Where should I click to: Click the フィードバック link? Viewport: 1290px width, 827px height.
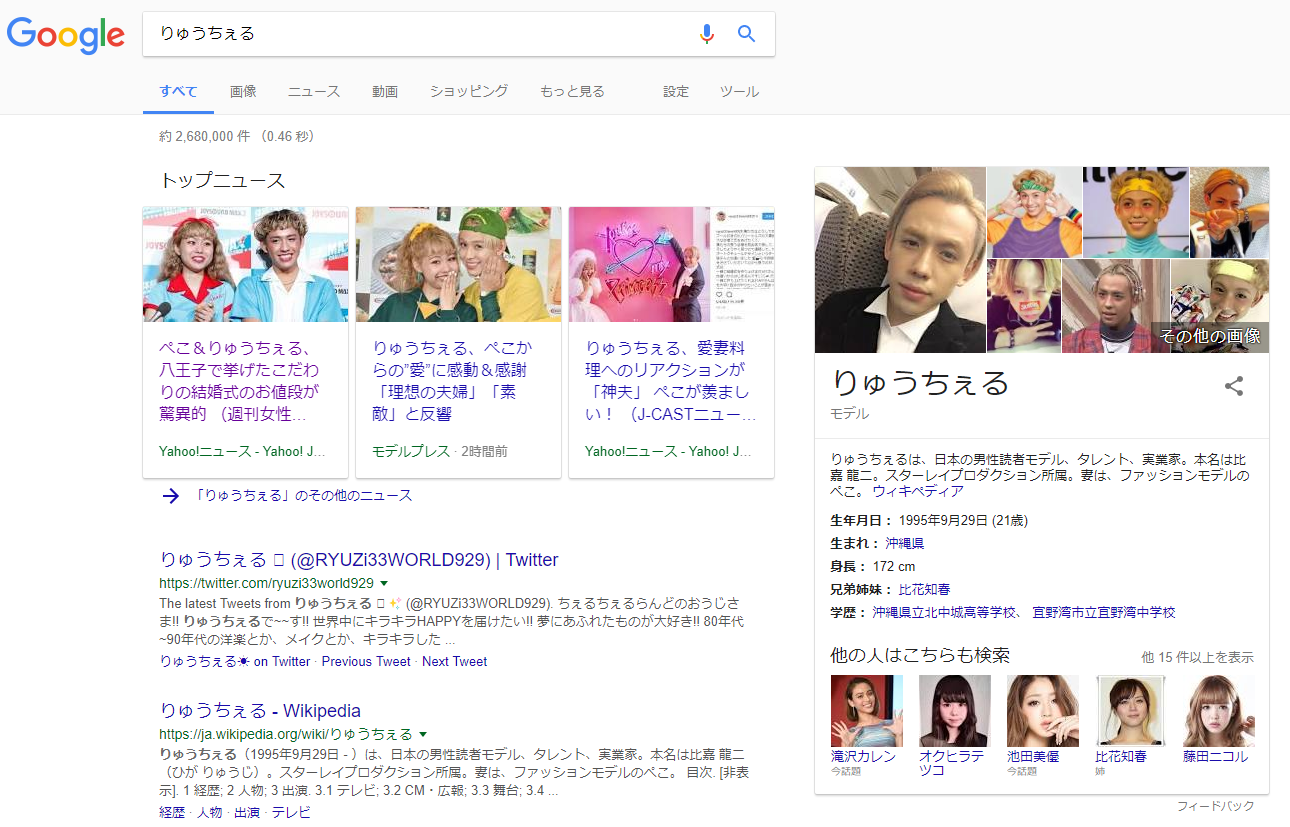click(x=1213, y=804)
